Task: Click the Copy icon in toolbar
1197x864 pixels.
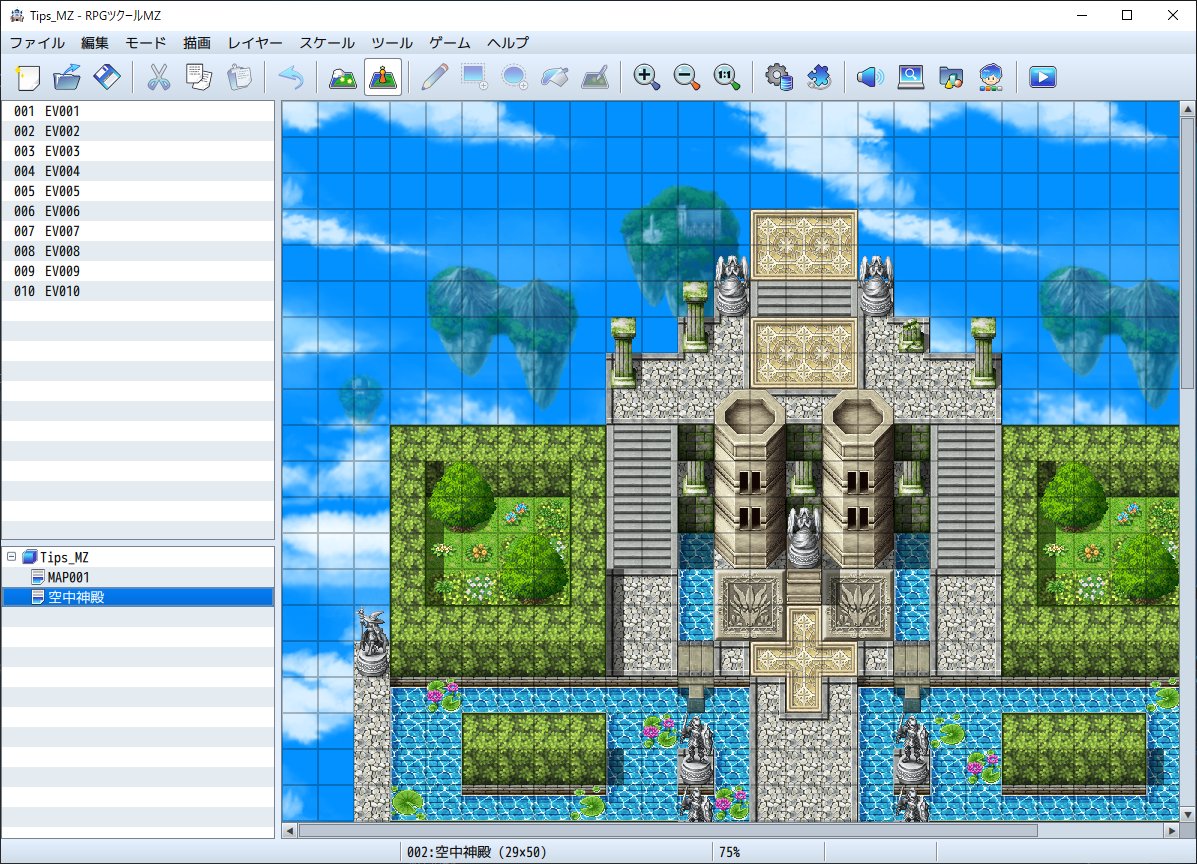Action: 198,77
